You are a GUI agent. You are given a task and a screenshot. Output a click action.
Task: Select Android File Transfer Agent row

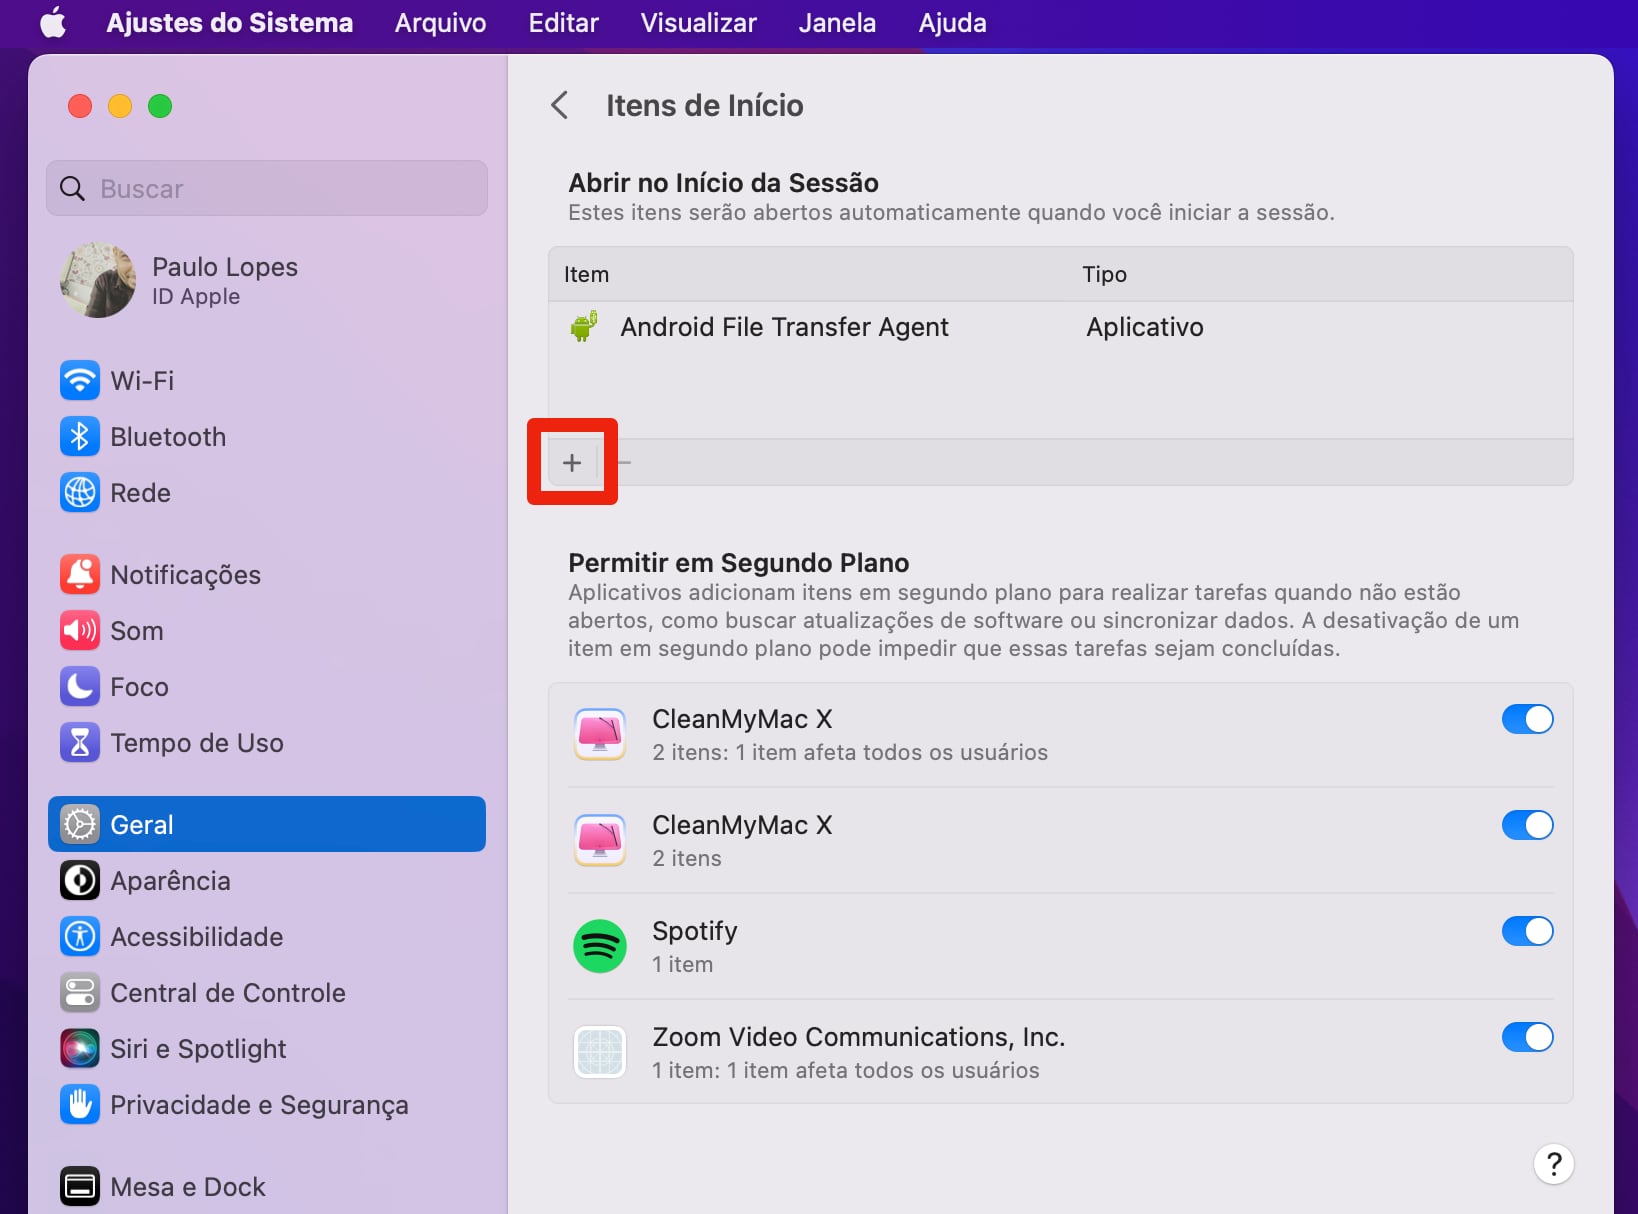coord(784,327)
